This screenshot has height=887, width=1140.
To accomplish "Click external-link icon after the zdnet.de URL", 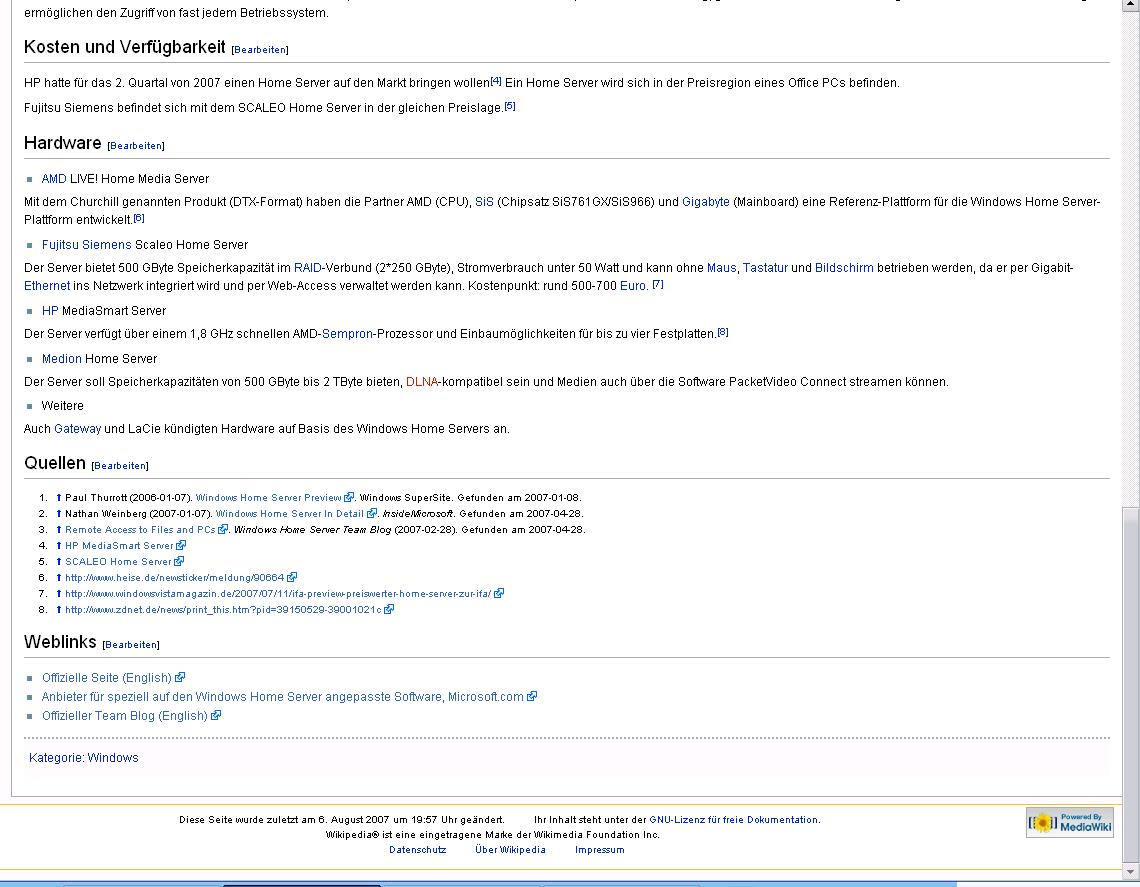I will click(389, 609).
